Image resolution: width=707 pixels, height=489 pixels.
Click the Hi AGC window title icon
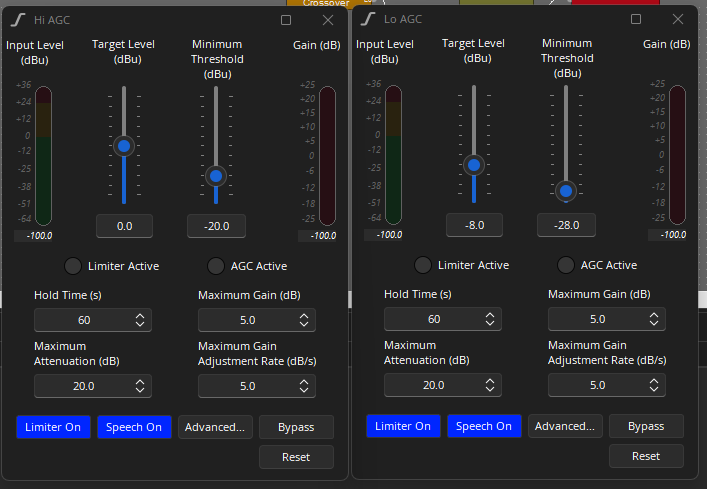(18, 20)
